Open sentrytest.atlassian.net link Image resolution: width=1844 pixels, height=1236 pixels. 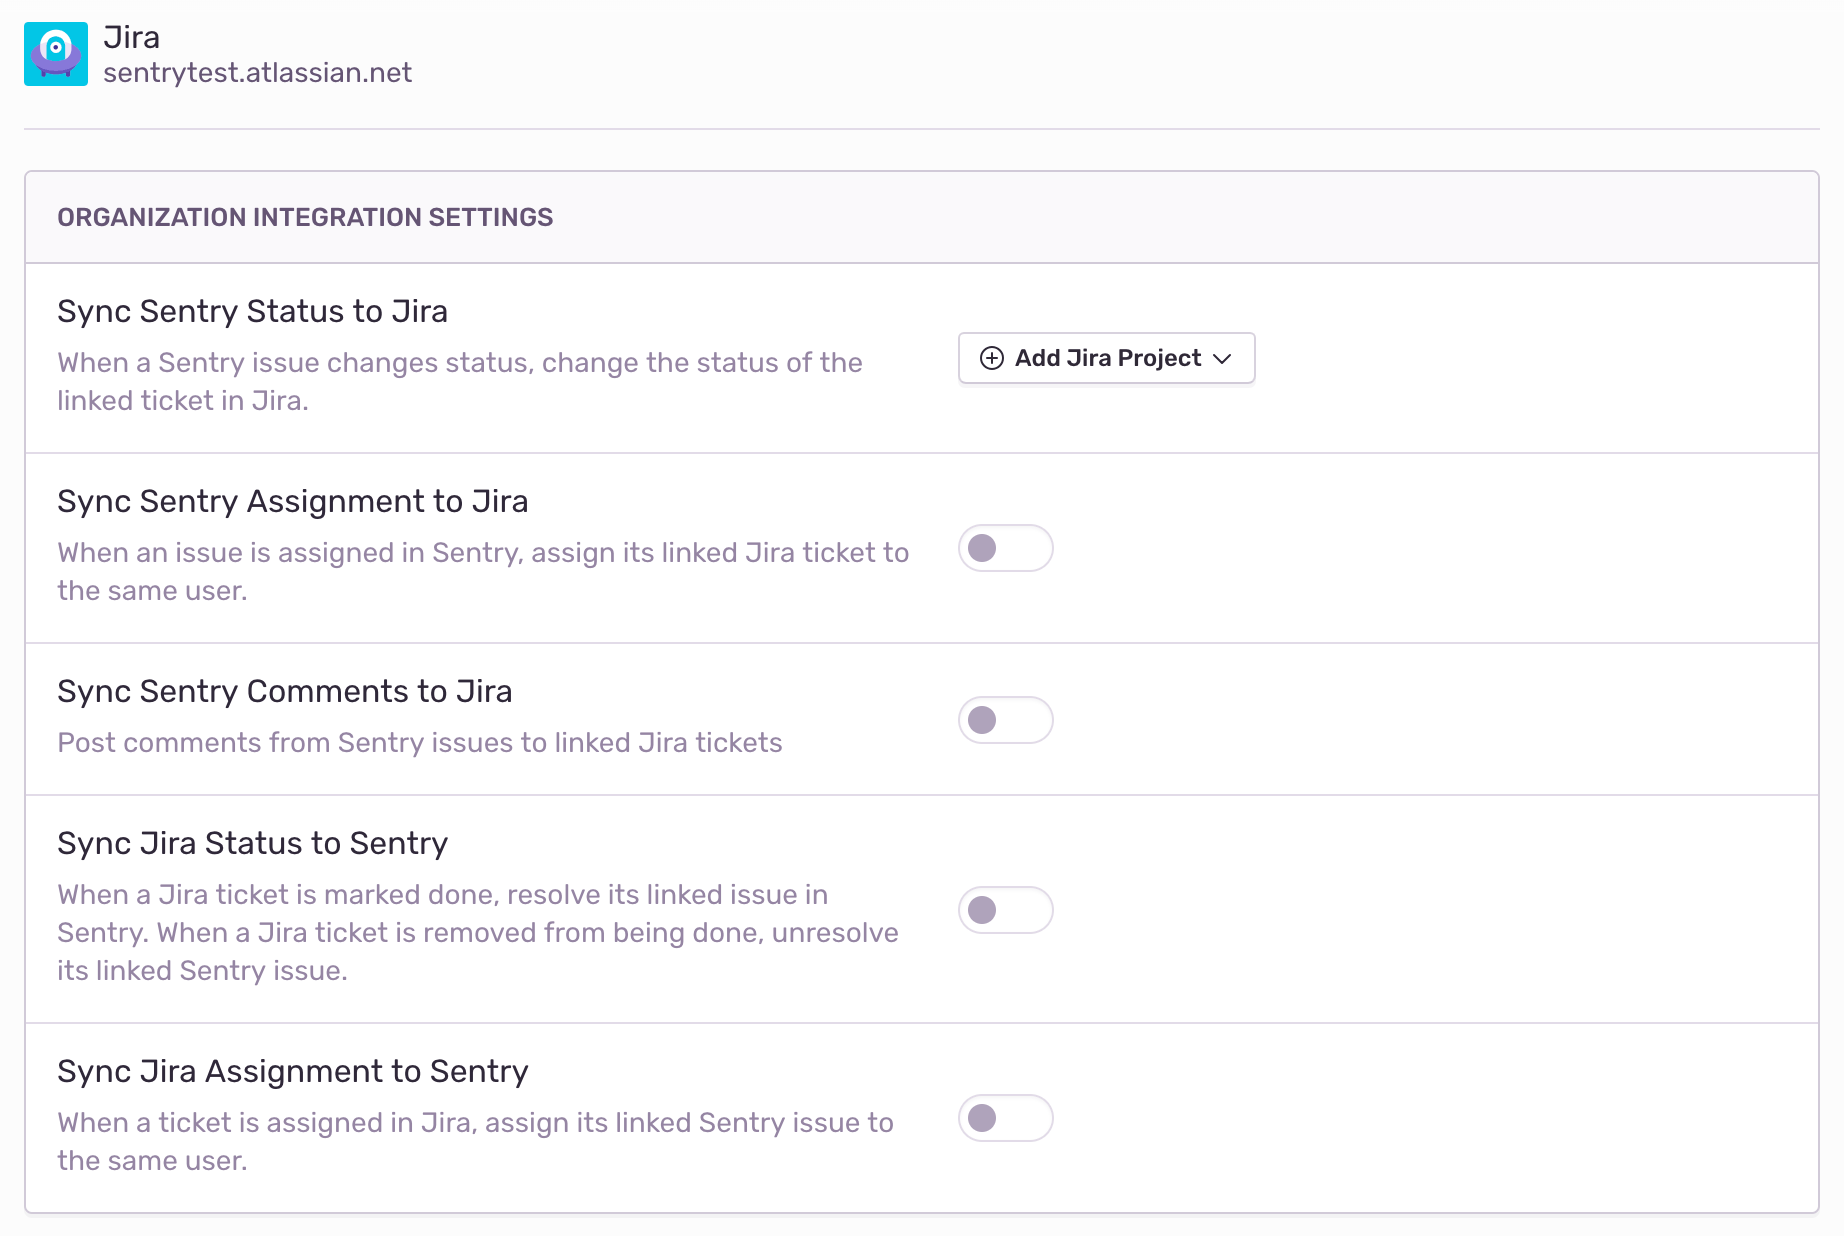[x=258, y=72]
